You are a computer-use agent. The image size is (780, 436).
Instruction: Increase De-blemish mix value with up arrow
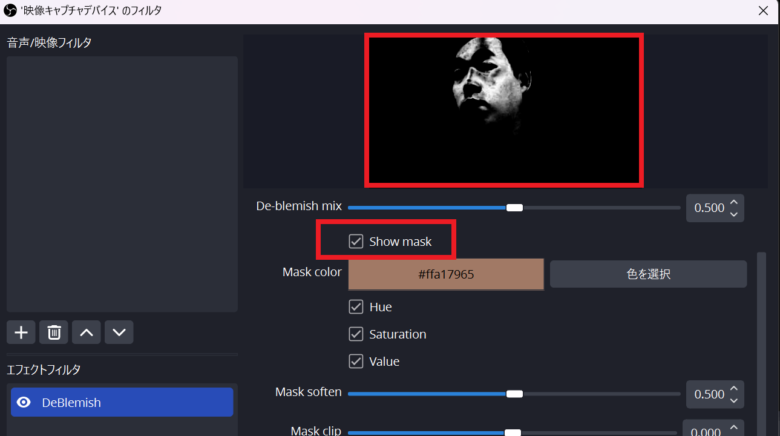click(x=734, y=202)
